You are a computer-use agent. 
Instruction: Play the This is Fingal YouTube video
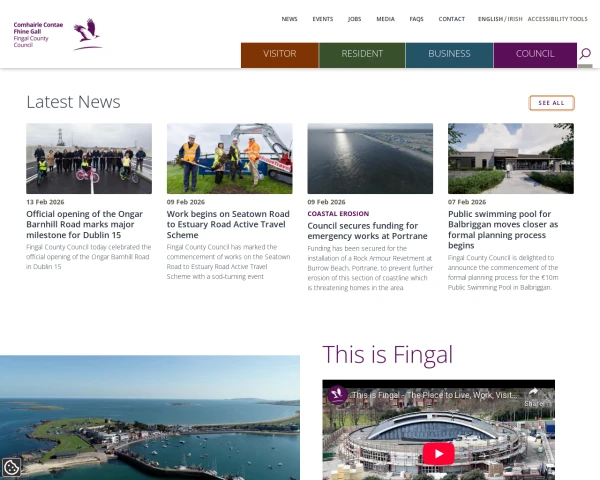(x=439, y=454)
